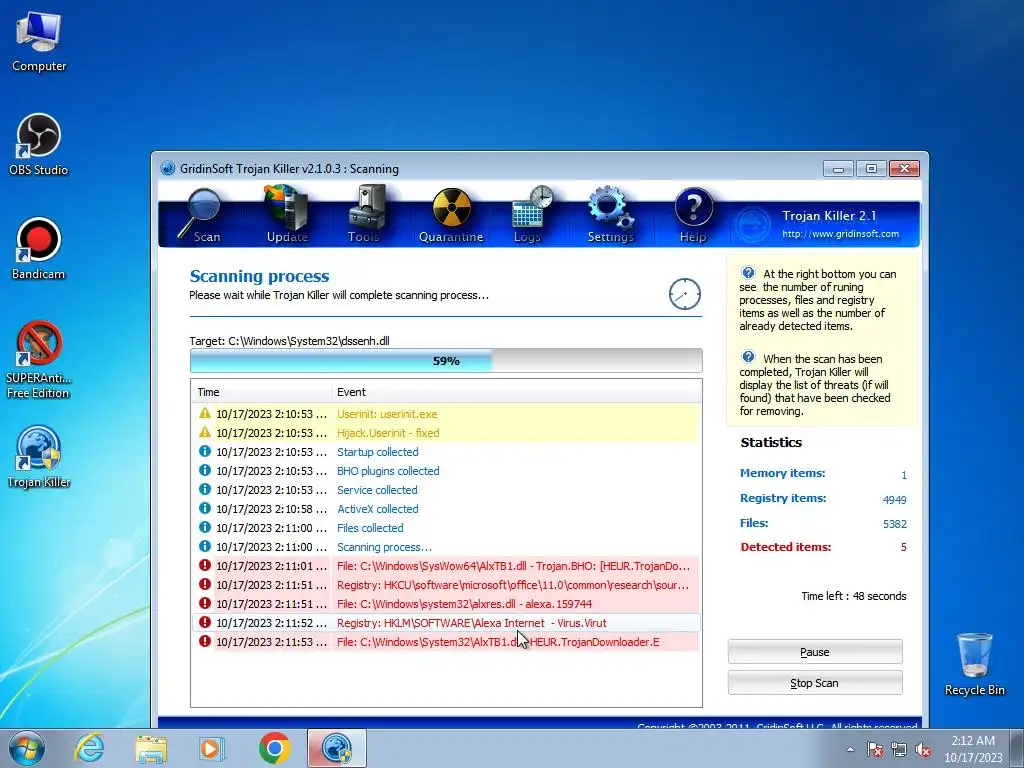1024x768 pixels.
Task: Click the Registry items value 4949
Action: [x=894, y=500]
